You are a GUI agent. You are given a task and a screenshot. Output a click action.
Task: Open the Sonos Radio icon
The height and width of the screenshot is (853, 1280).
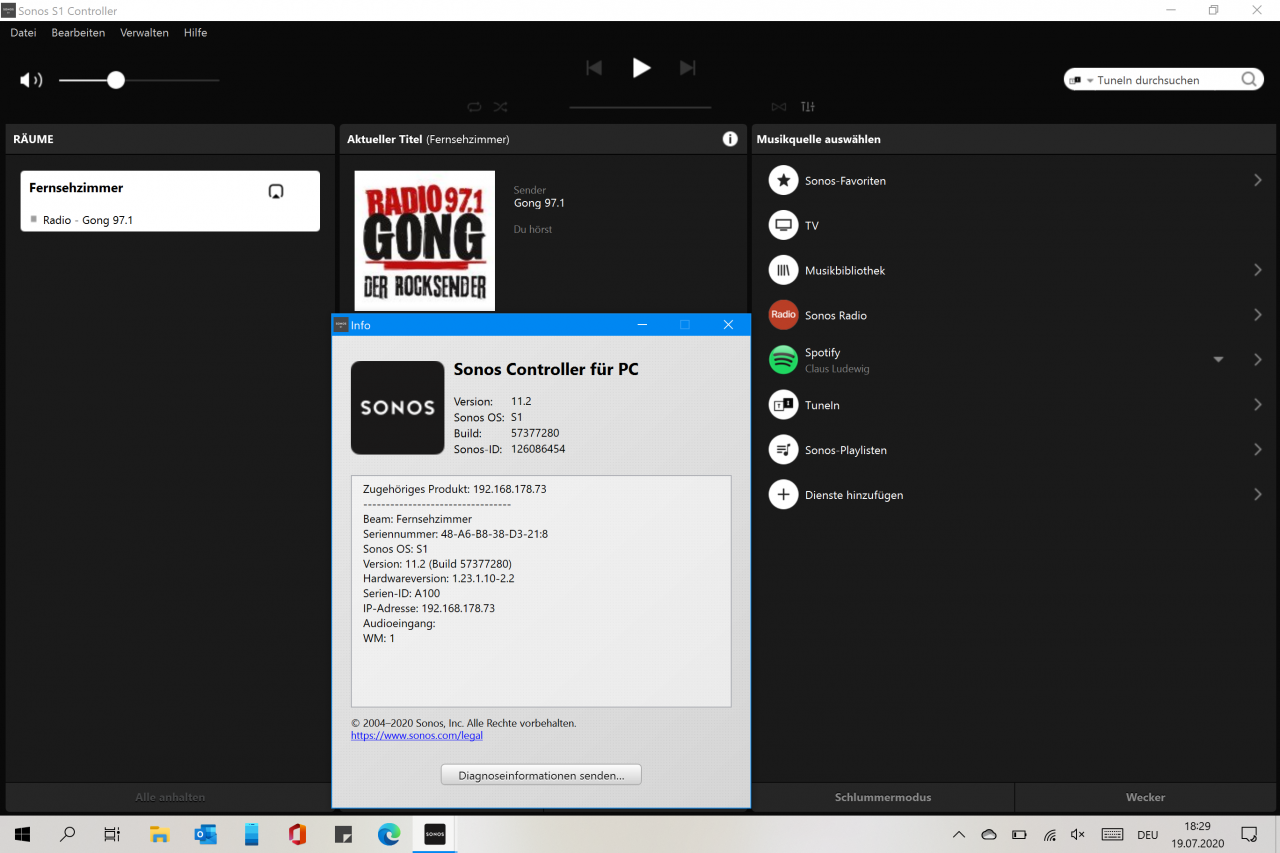[783, 315]
